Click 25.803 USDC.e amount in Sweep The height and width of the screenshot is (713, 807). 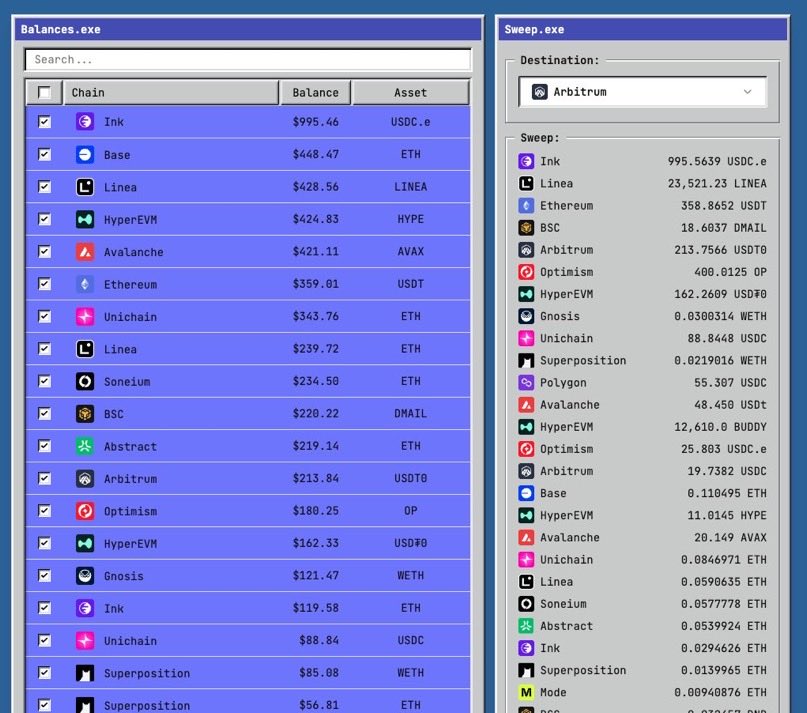[x=724, y=449]
